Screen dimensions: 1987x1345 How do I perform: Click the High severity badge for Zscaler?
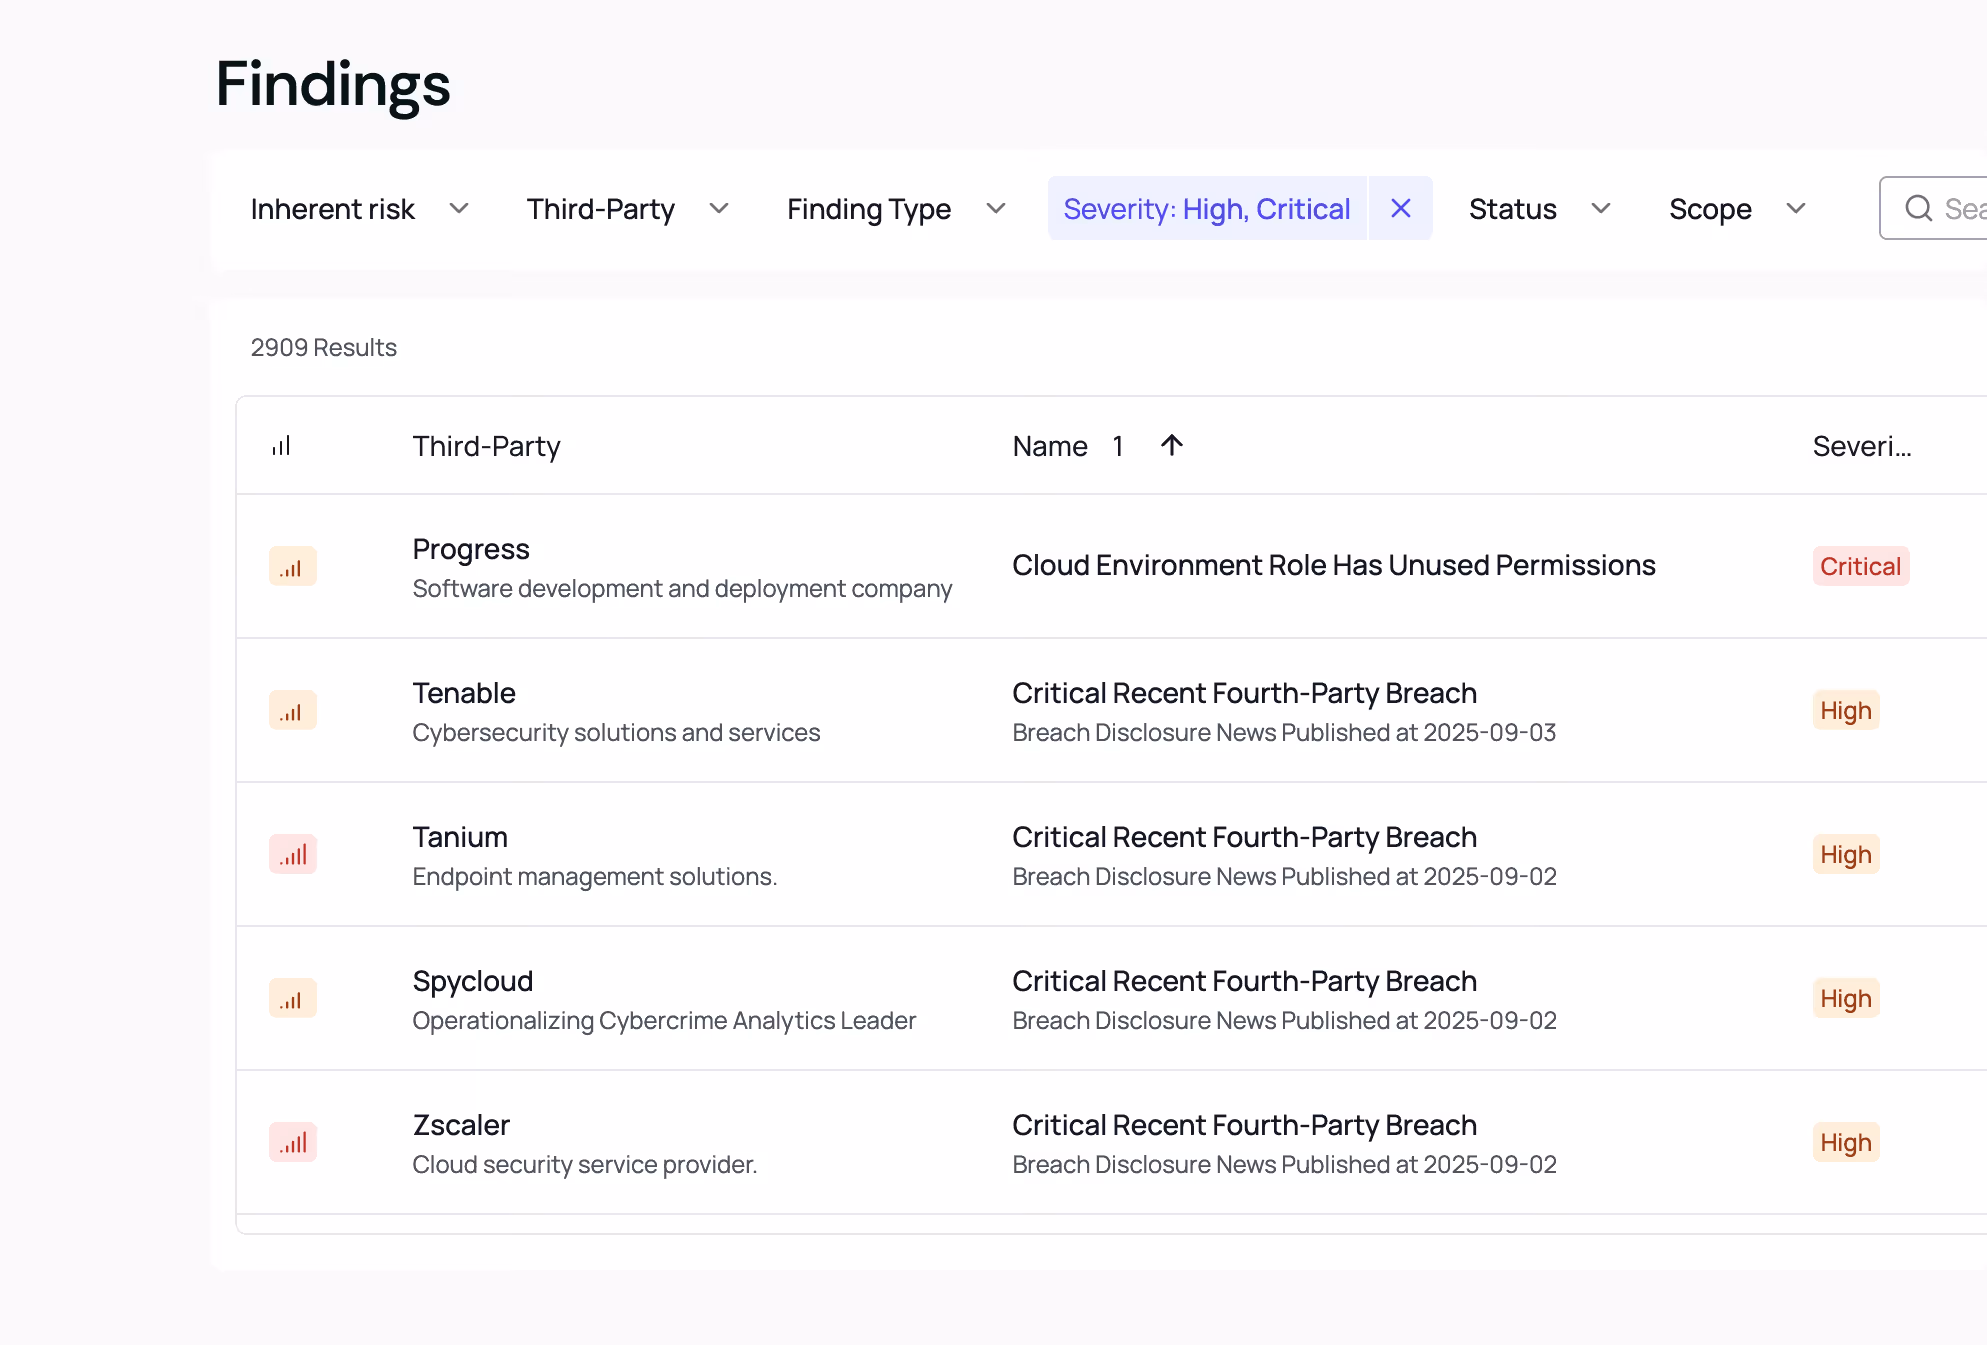(x=1846, y=1142)
